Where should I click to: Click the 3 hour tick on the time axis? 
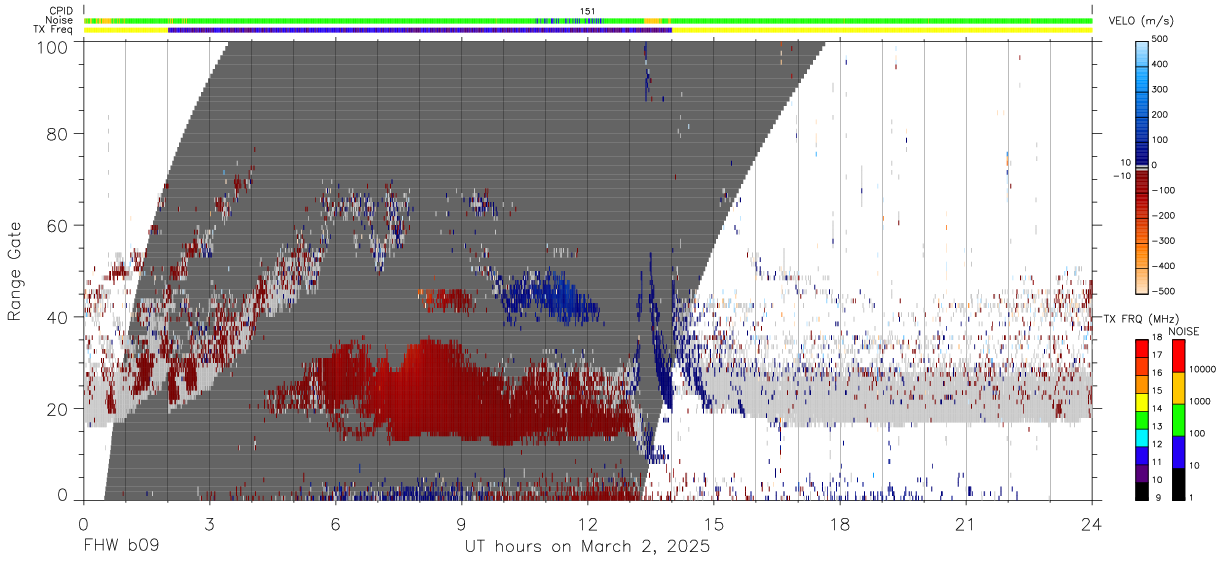(x=209, y=524)
